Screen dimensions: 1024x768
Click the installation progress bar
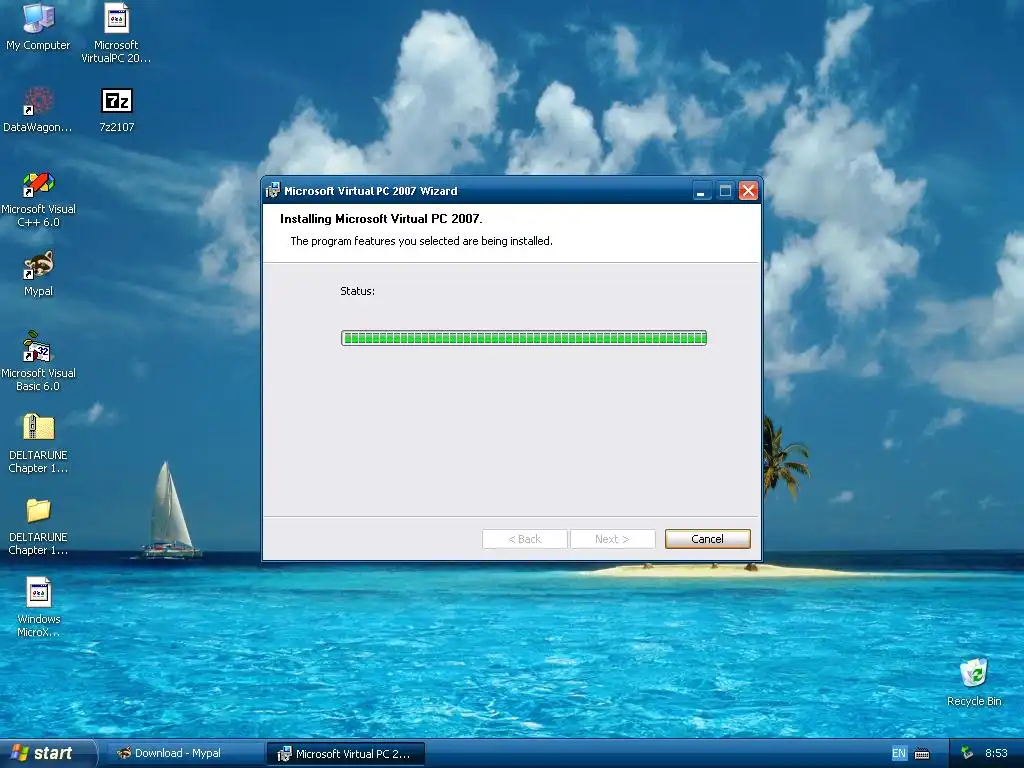click(x=524, y=338)
